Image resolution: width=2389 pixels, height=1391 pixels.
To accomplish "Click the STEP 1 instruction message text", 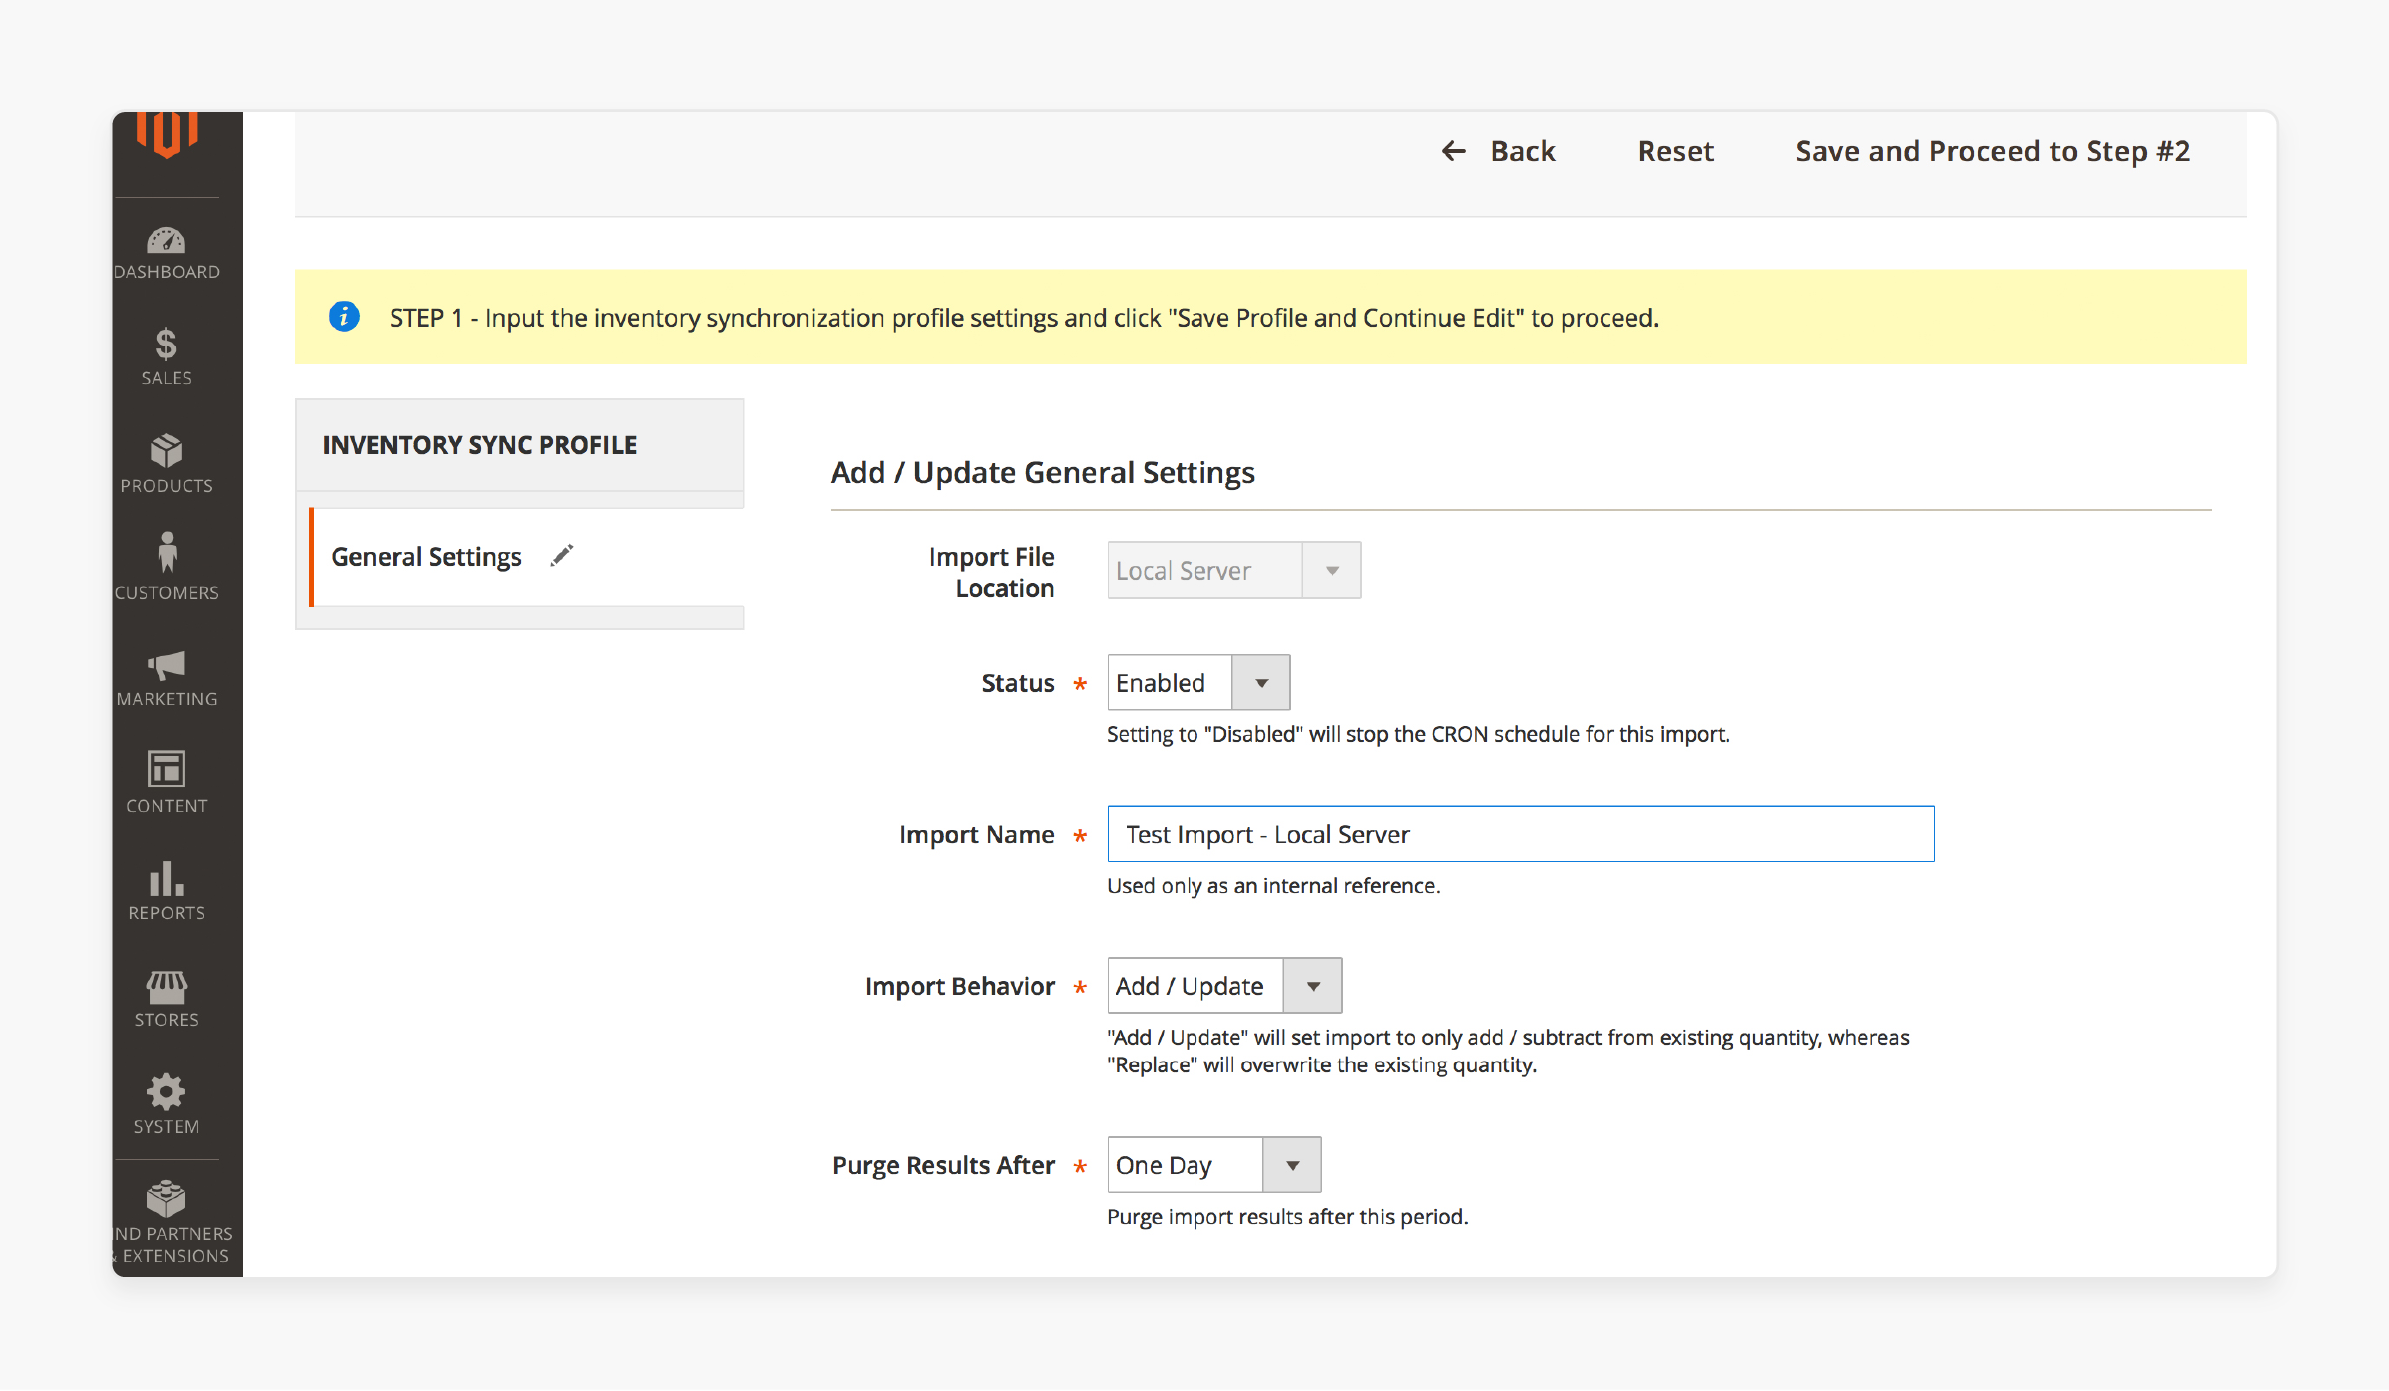I will 1024,318.
